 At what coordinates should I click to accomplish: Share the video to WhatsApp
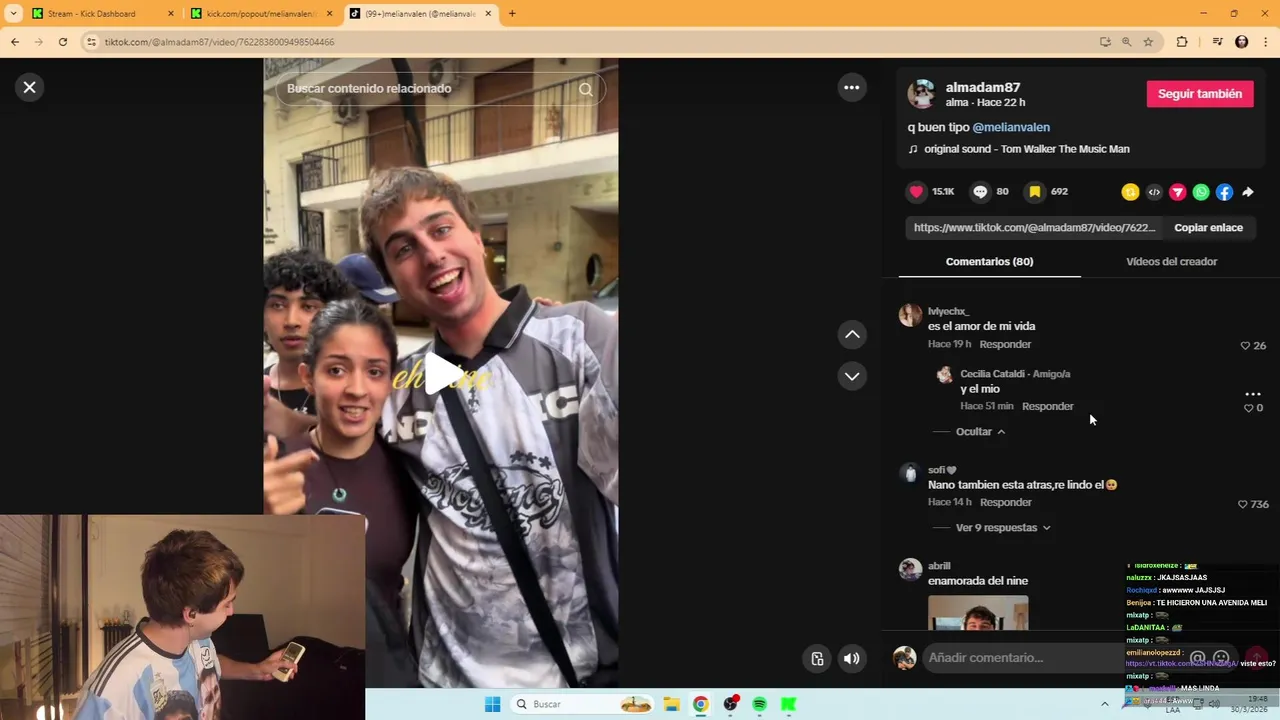[x=1201, y=192]
